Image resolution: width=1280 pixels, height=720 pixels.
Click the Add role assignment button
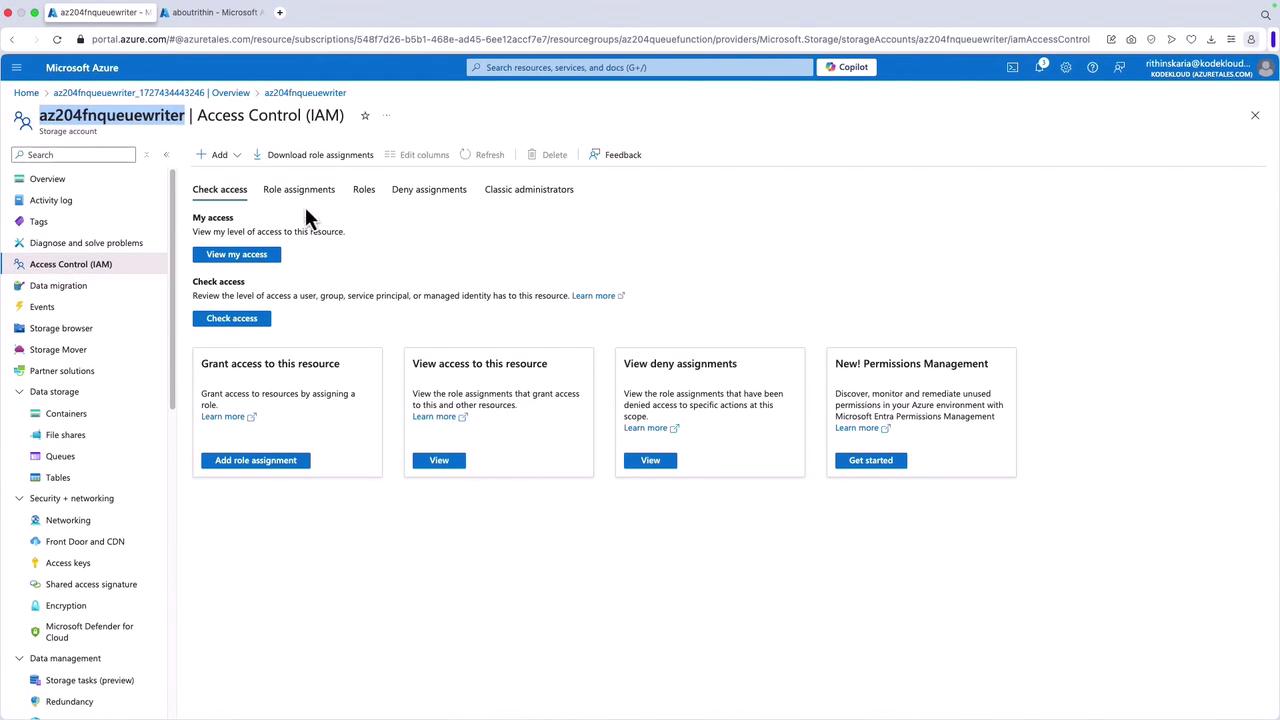click(x=256, y=460)
